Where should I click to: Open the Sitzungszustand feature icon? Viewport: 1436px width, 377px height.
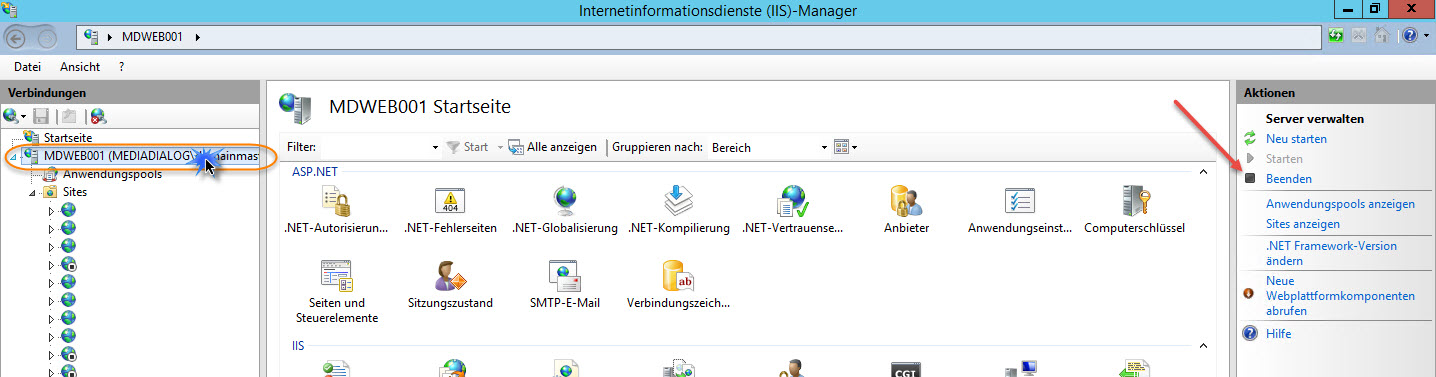click(x=451, y=277)
